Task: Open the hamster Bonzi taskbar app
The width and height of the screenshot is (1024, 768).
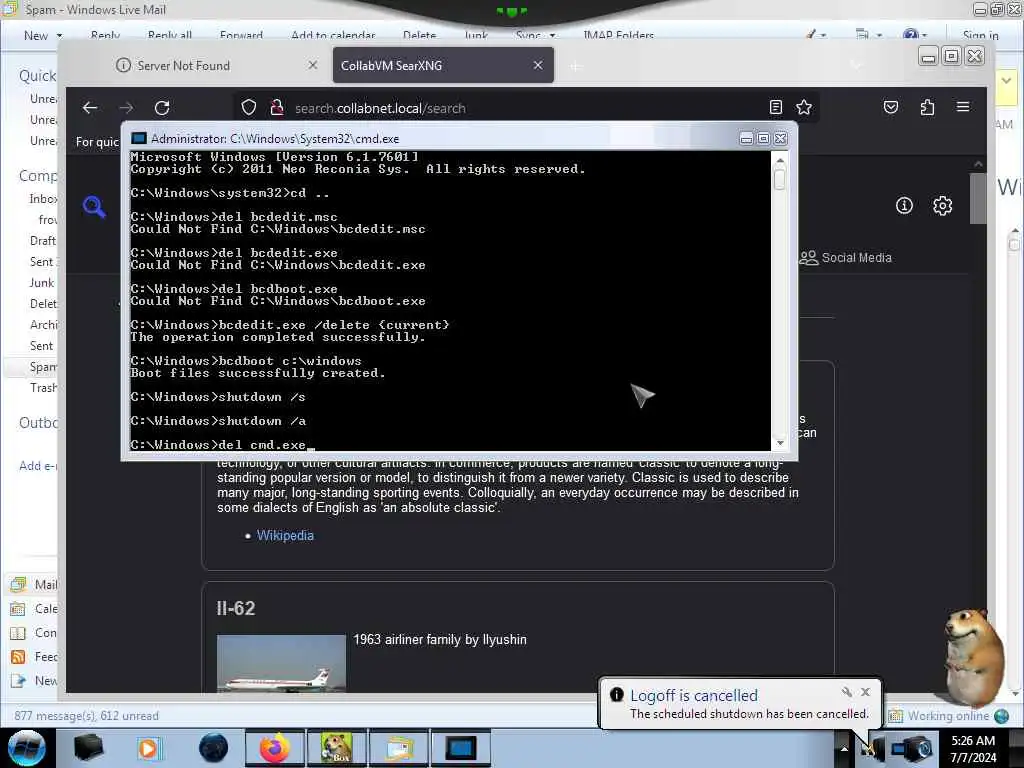Action: coord(336,748)
